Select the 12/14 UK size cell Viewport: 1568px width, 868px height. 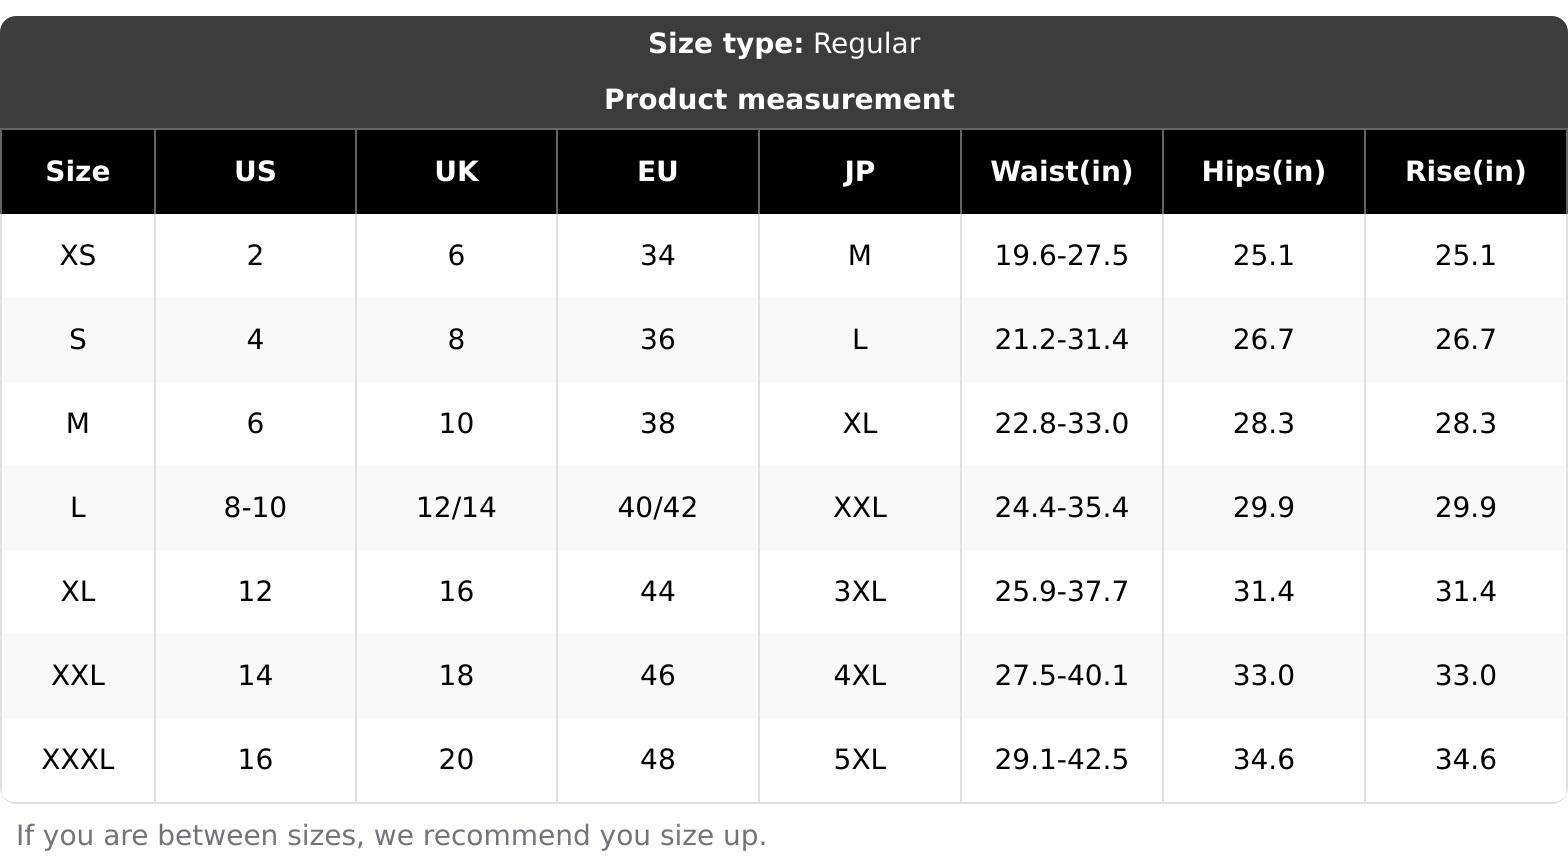click(456, 508)
